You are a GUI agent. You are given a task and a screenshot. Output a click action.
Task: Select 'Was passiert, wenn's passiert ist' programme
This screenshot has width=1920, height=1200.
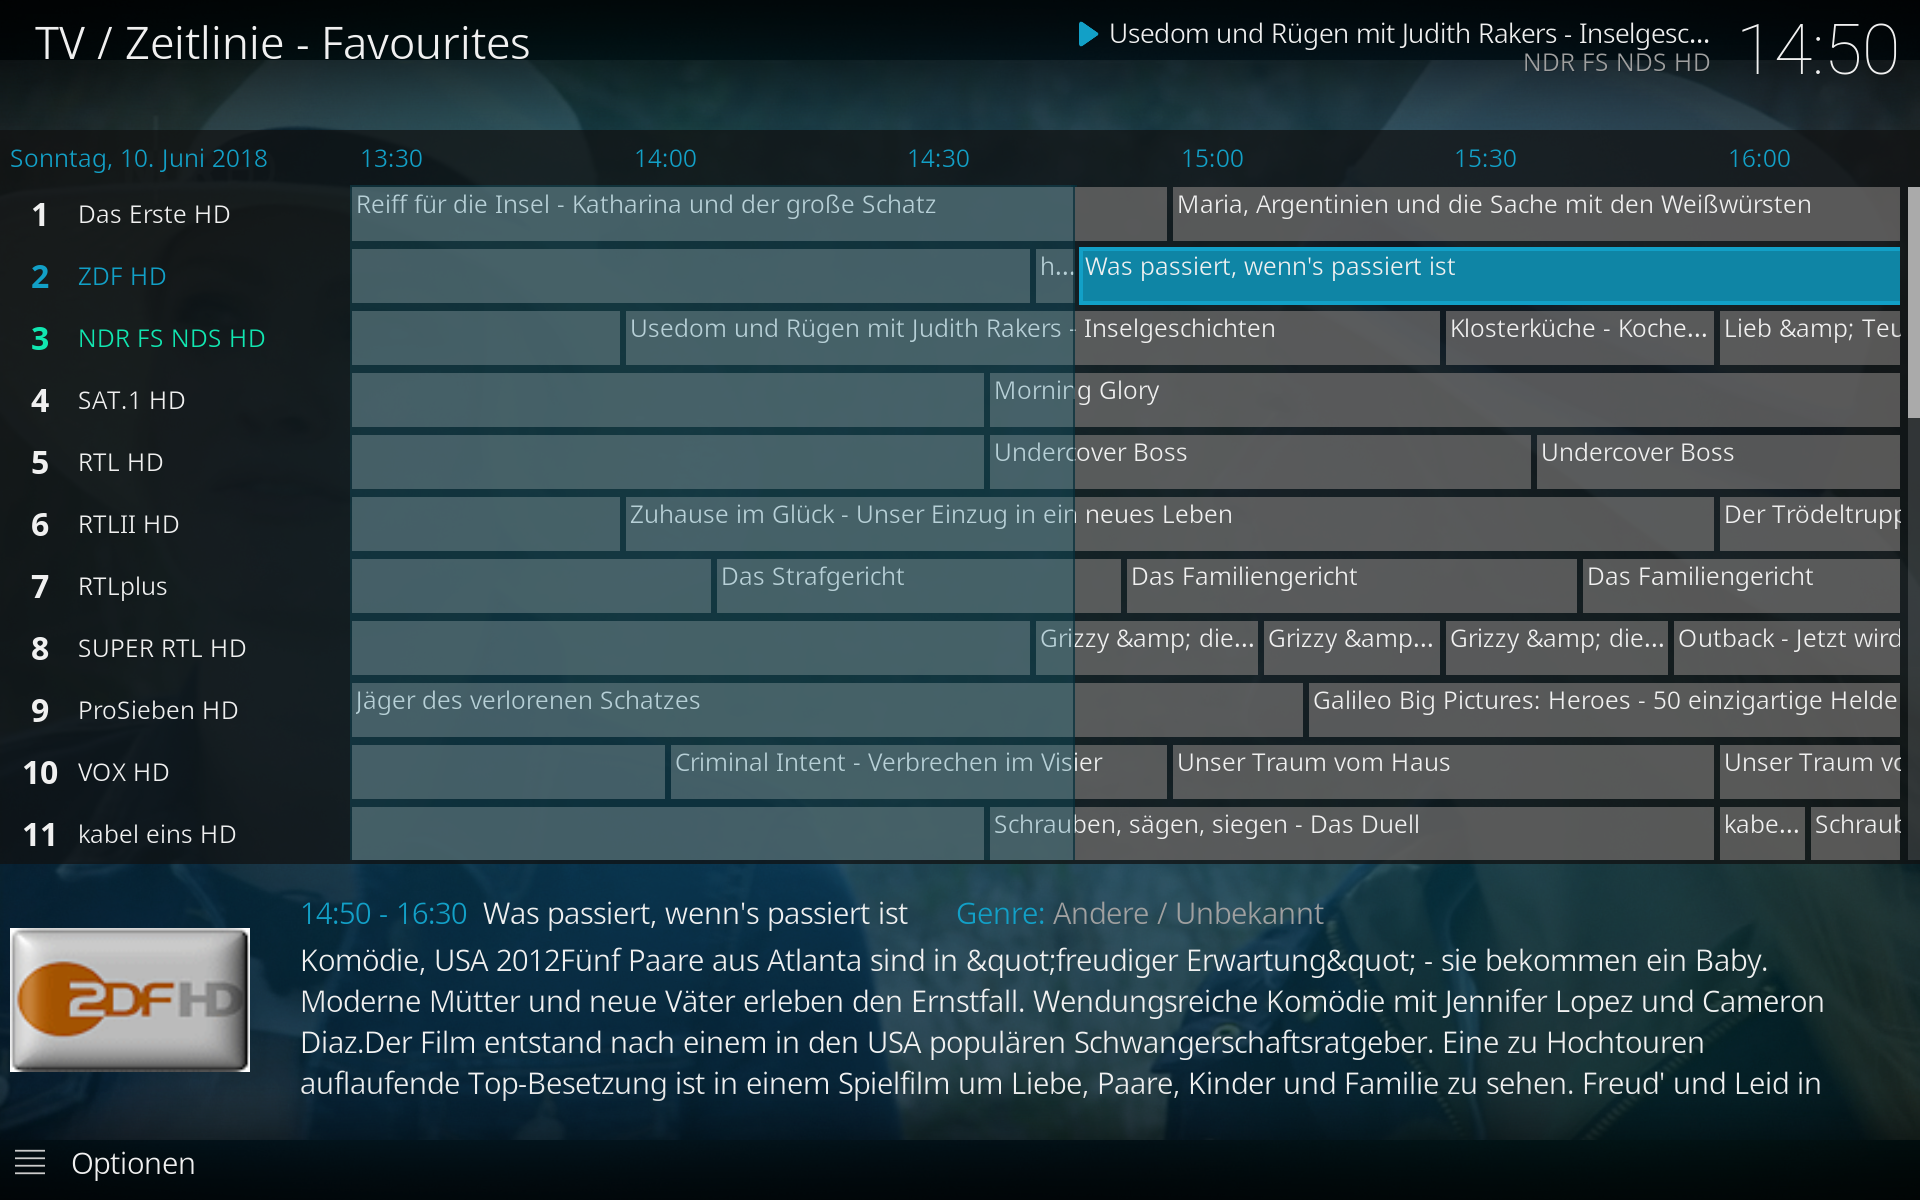click(x=1488, y=276)
